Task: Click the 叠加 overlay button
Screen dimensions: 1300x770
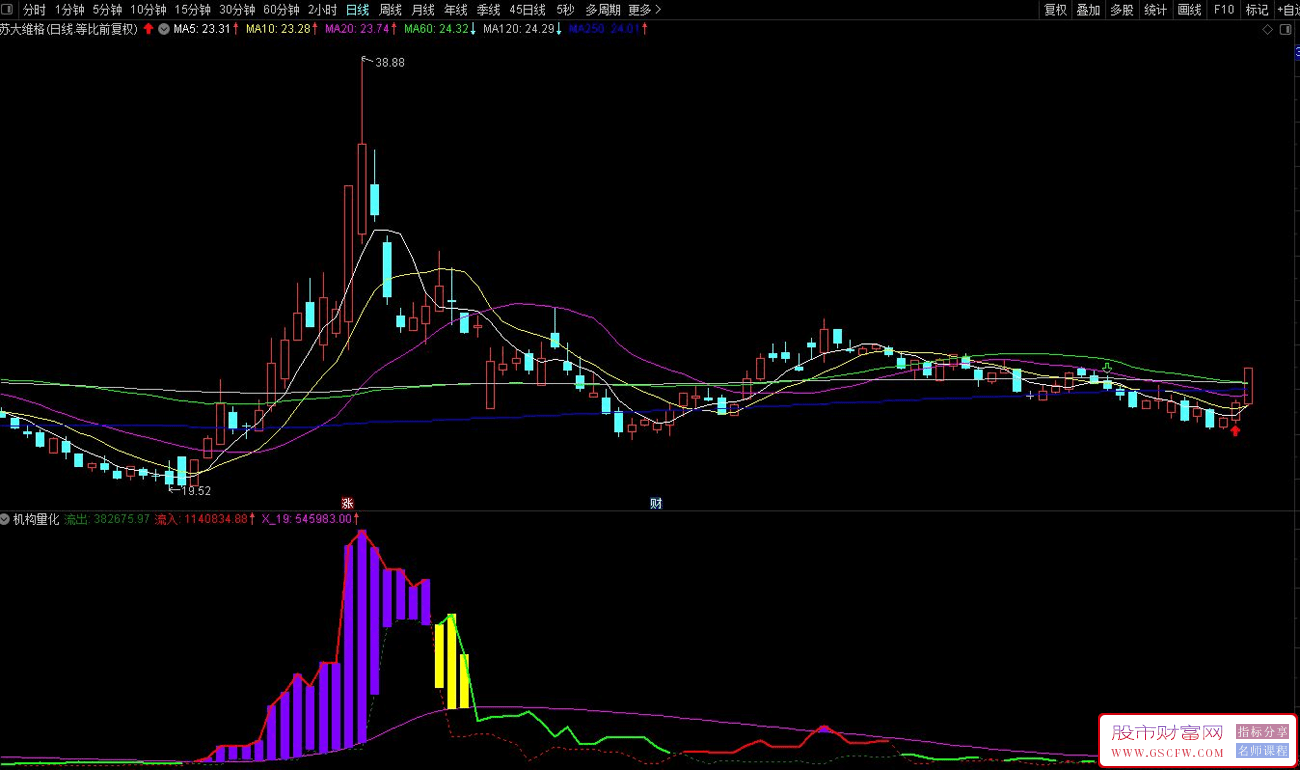Action: point(1088,10)
